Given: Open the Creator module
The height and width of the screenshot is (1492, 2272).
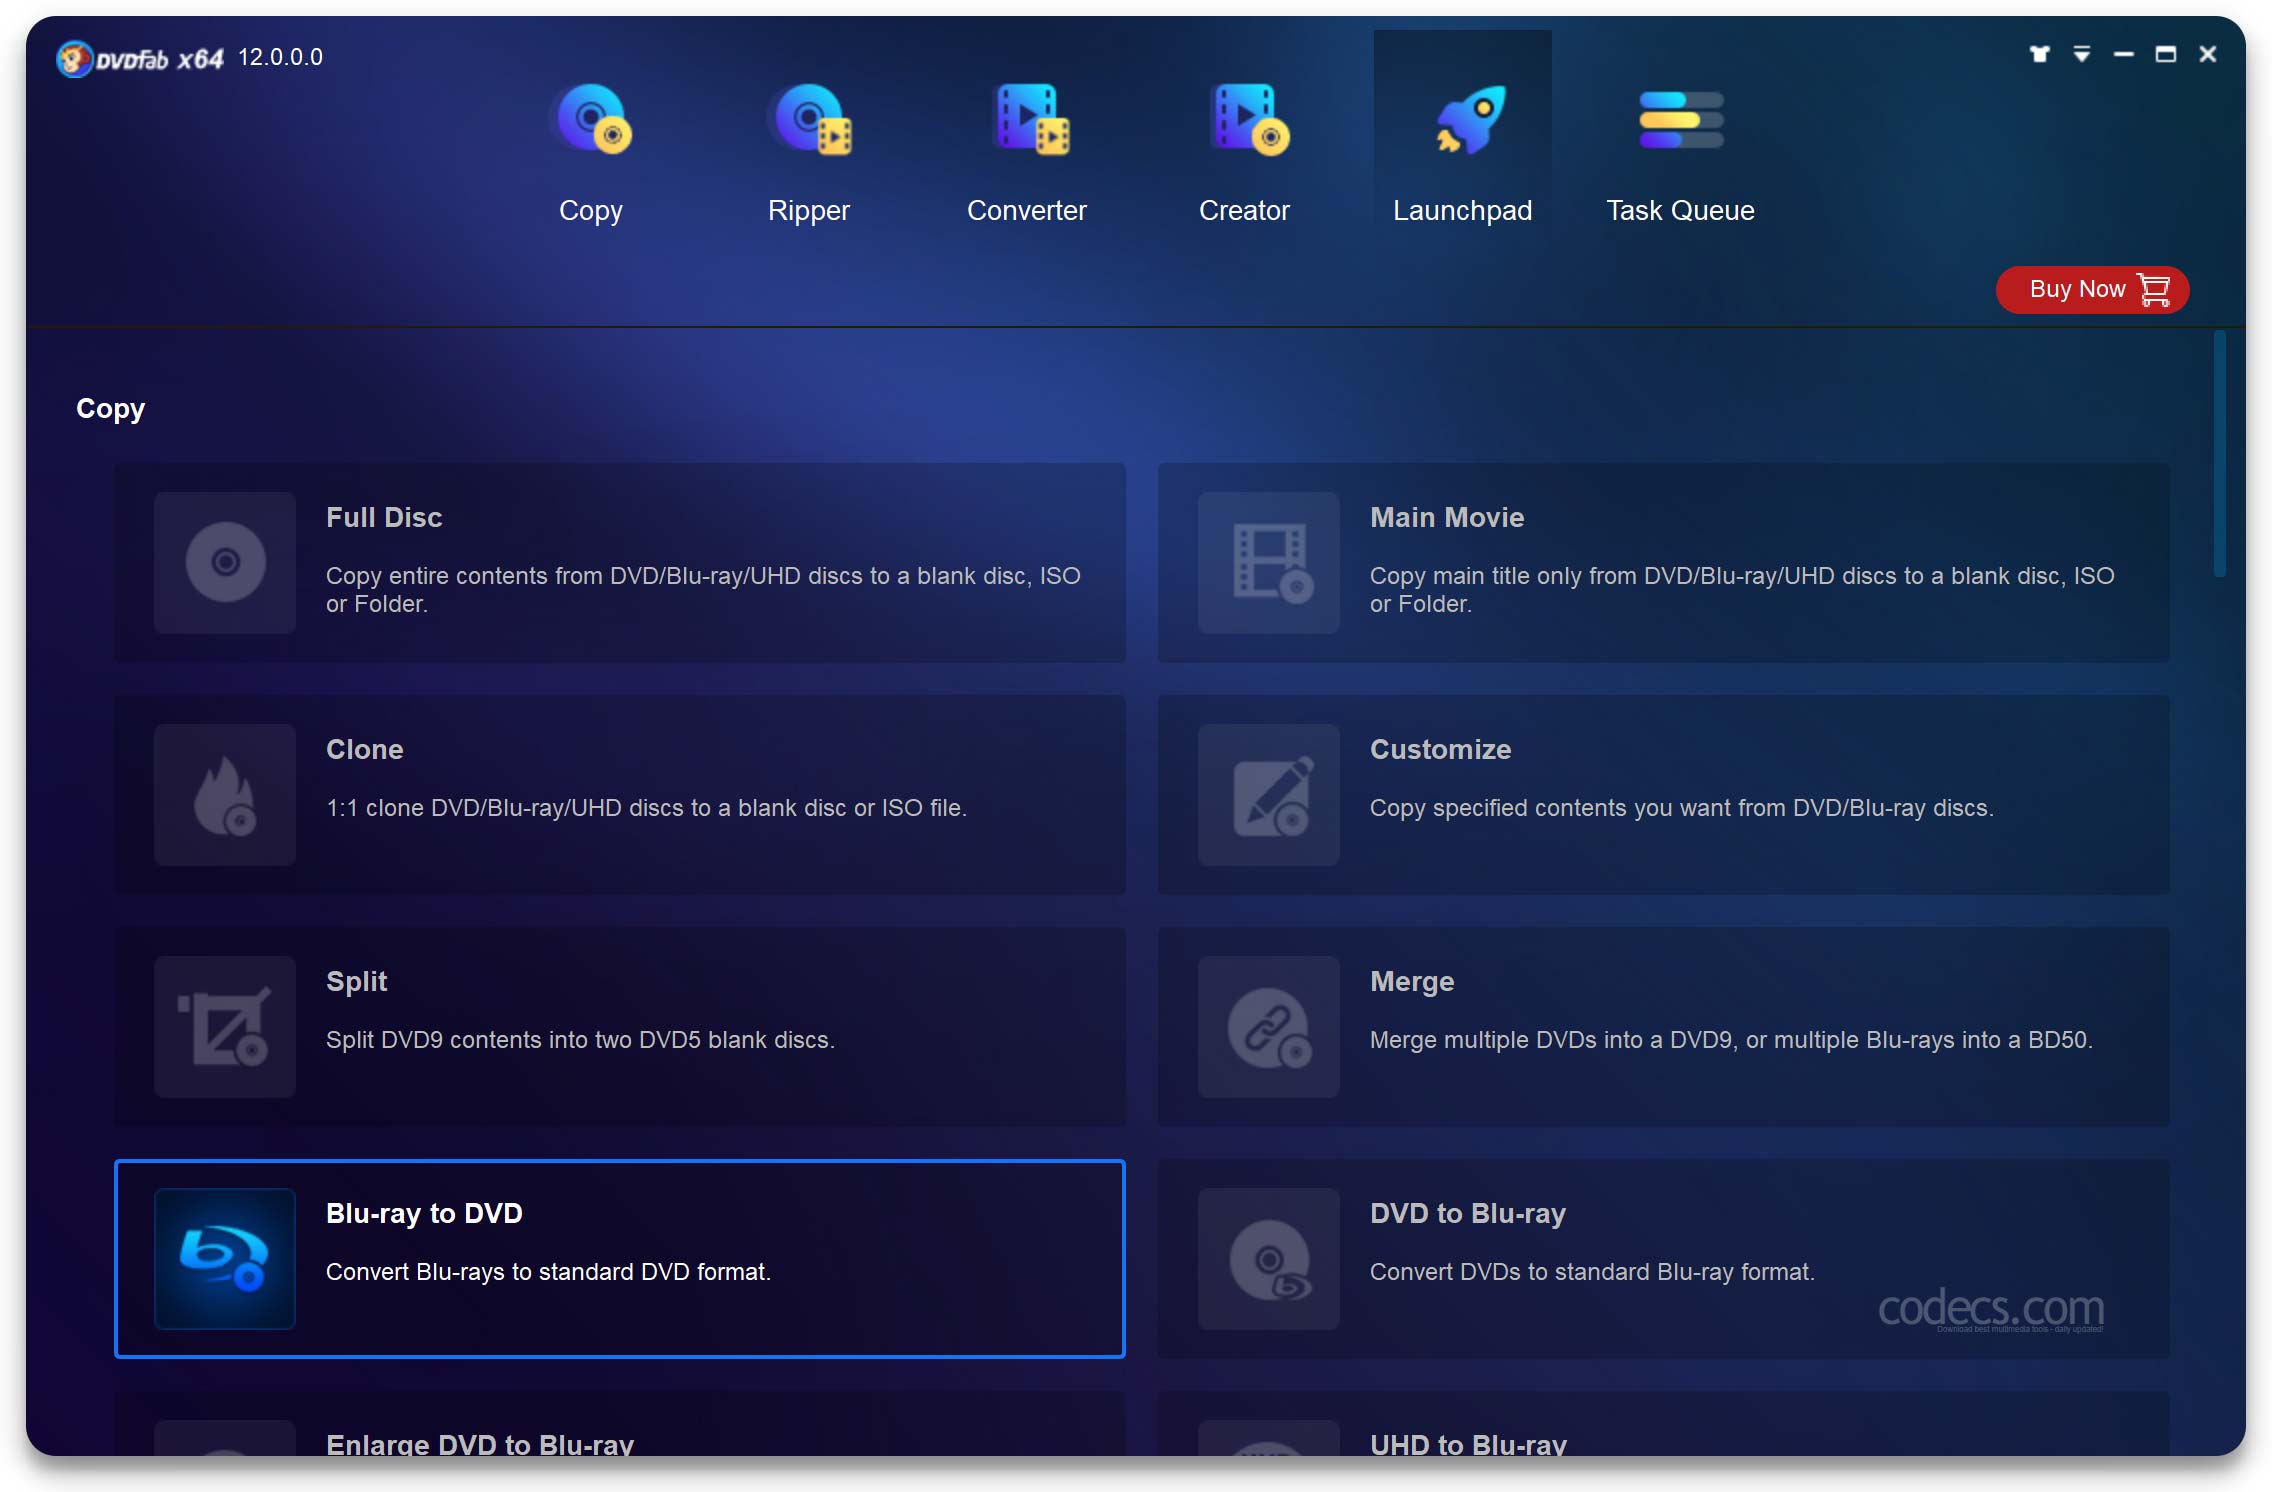Looking at the screenshot, I should (1245, 152).
